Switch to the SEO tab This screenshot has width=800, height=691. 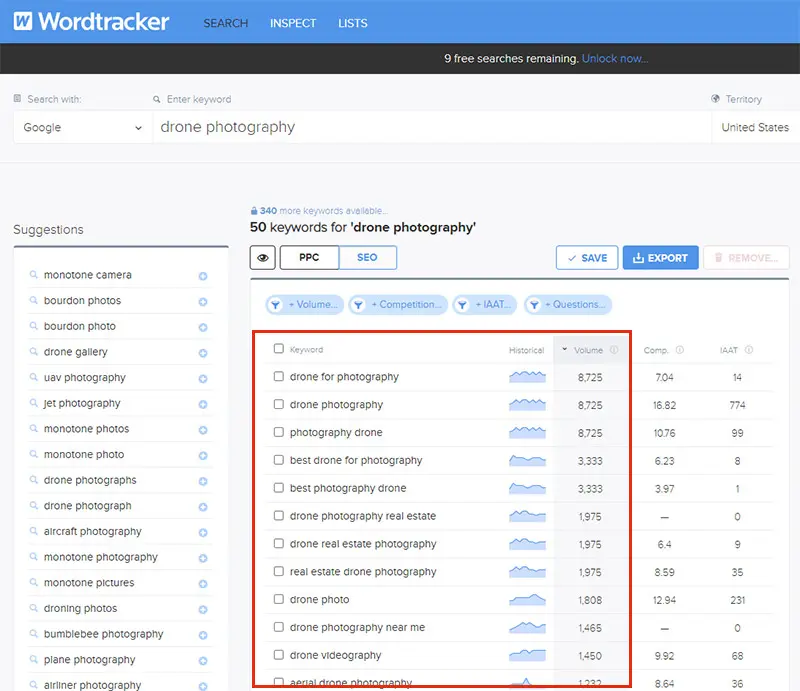(367, 258)
